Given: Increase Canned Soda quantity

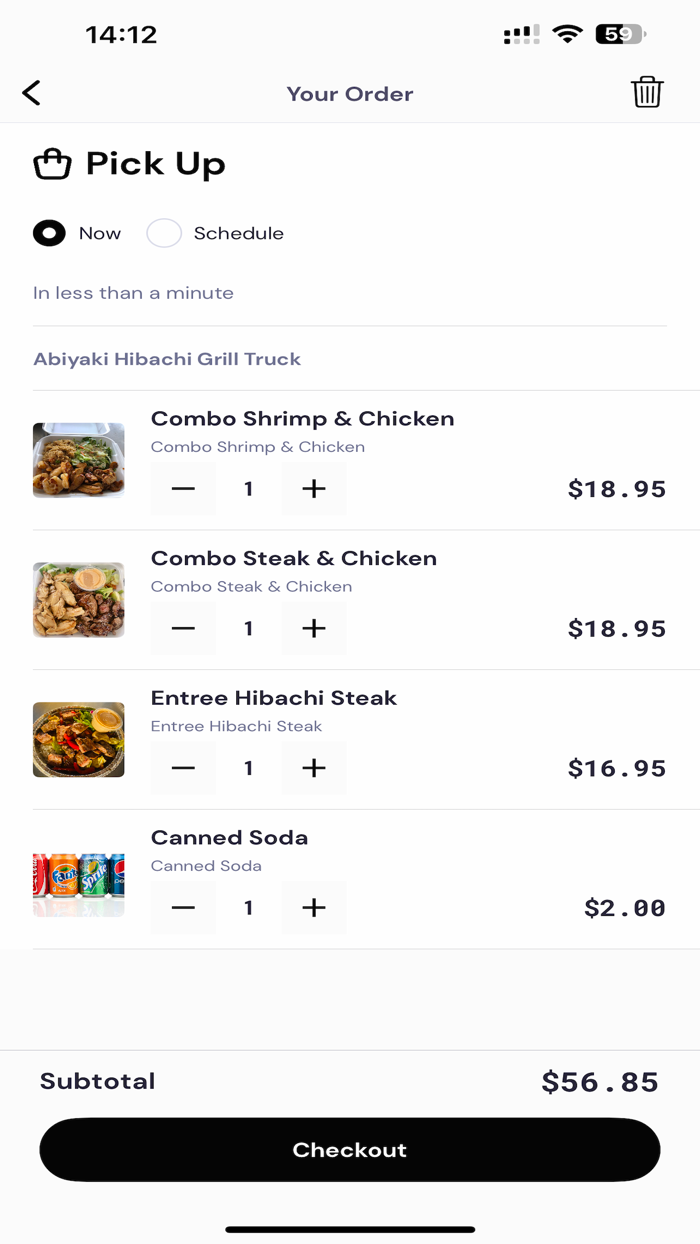Looking at the screenshot, I should pyautogui.click(x=314, y=908).
